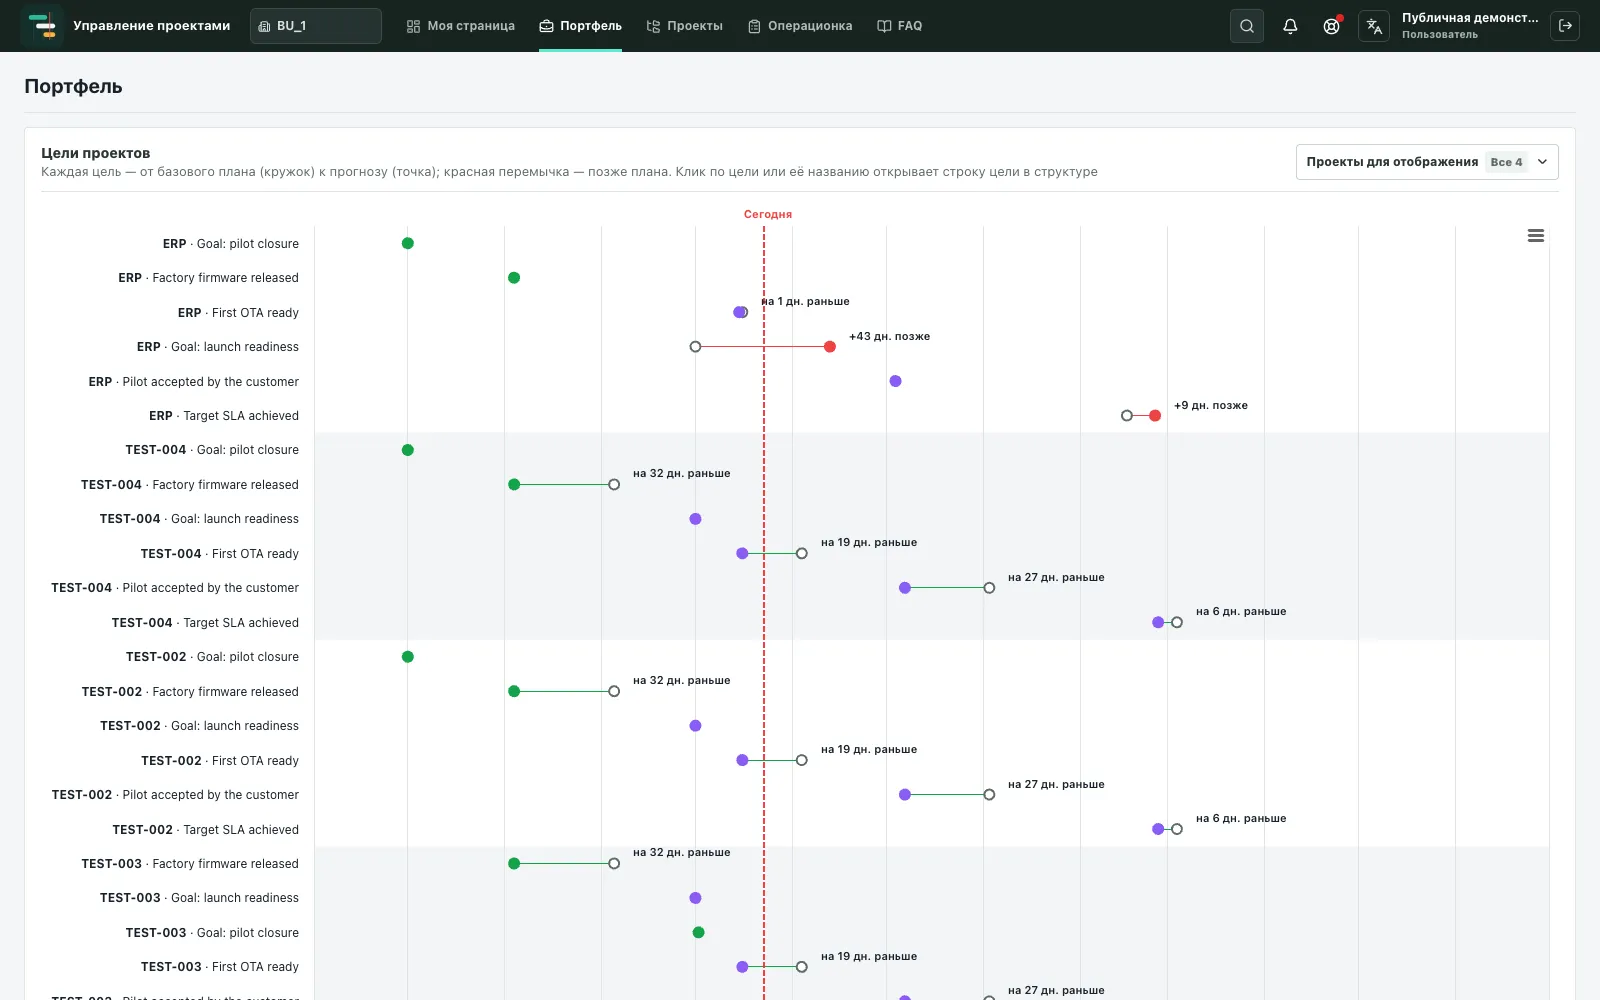The image size is (1600, 1000).
Task: Click ERP Goal: pilot closure green dot
Action: click(x=408, y=244)
